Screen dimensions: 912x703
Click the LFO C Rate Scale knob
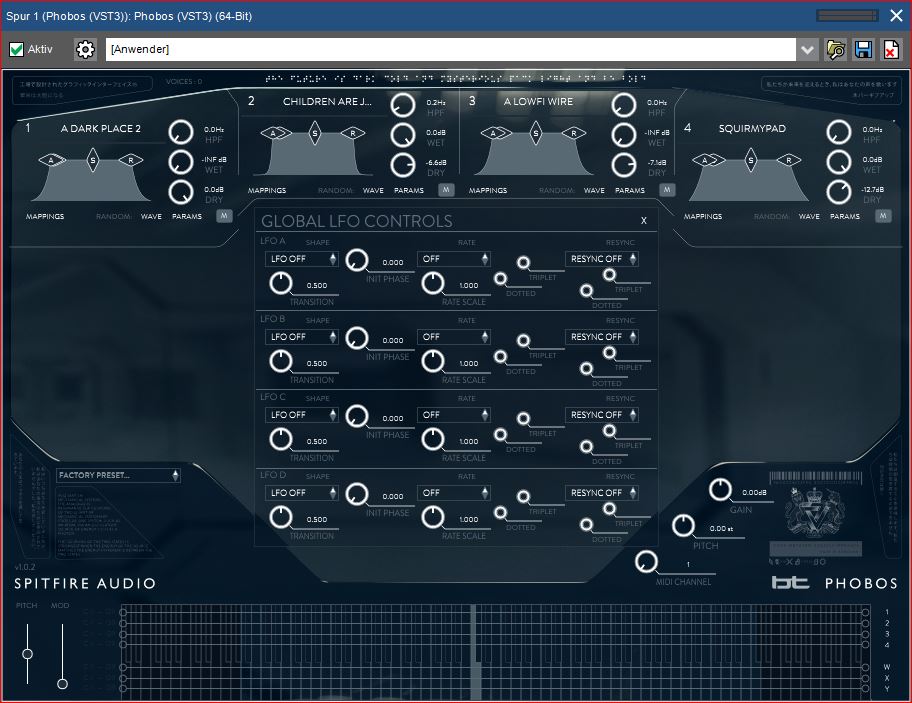click(433, 440)
